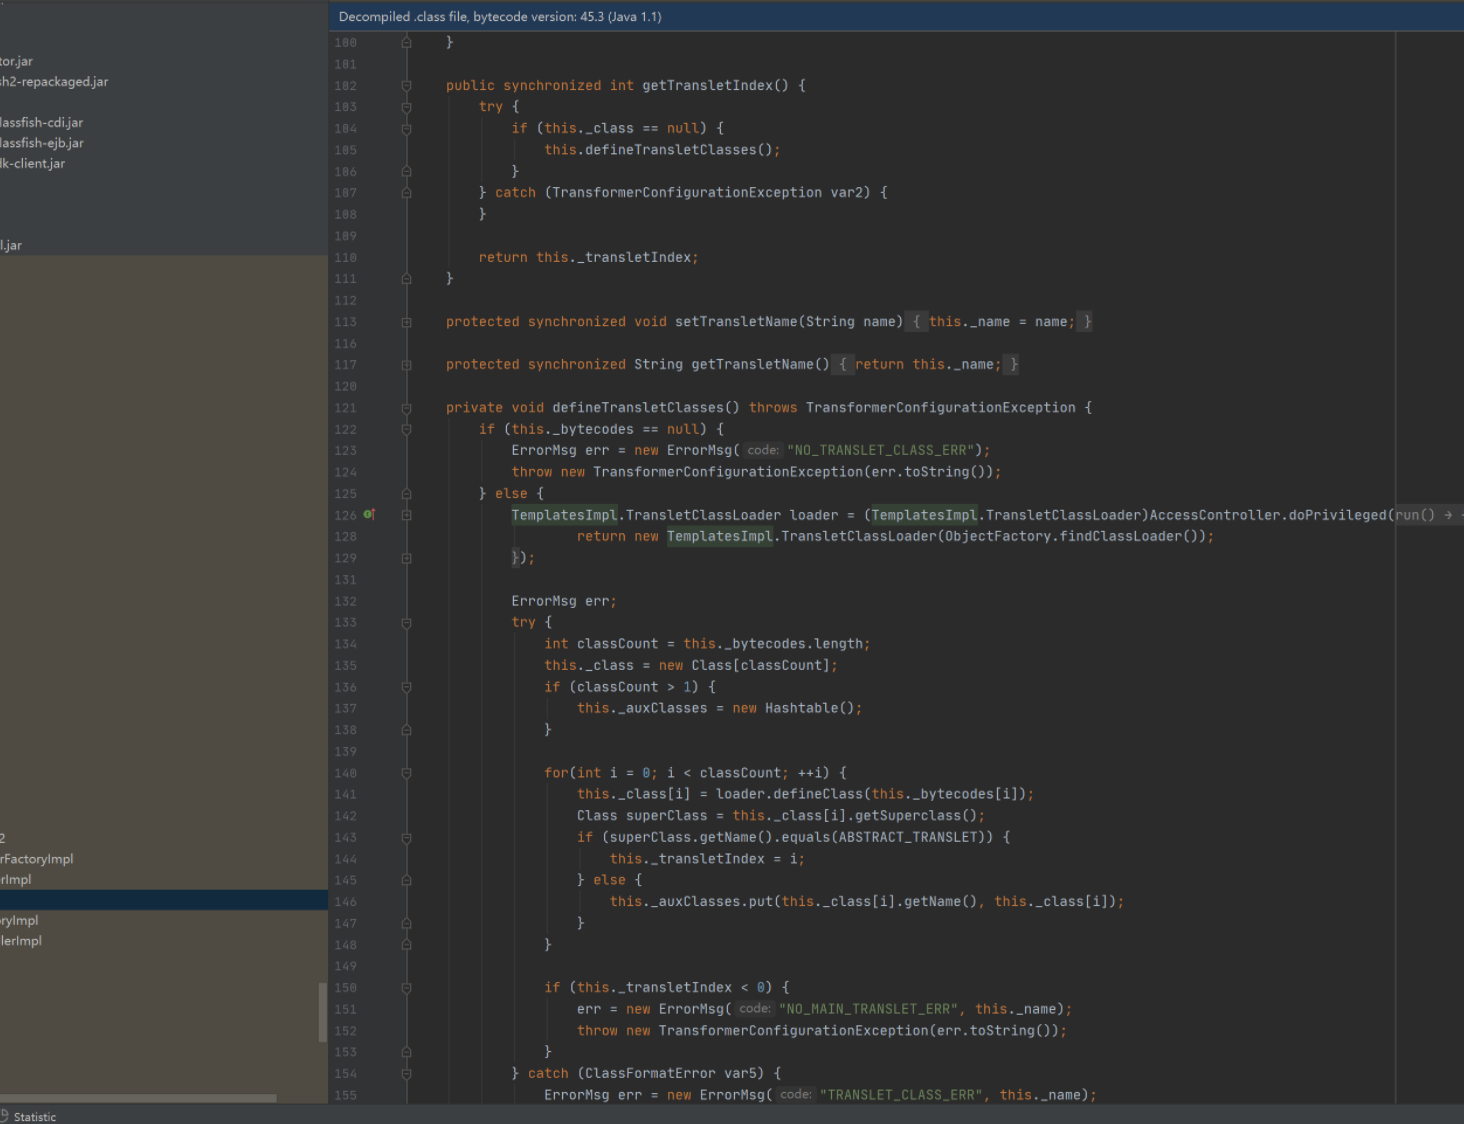Screen dimensions: 1464x1124
Task: Select the class entry ending in 'ryImpl'
Action: click(19, 920)
